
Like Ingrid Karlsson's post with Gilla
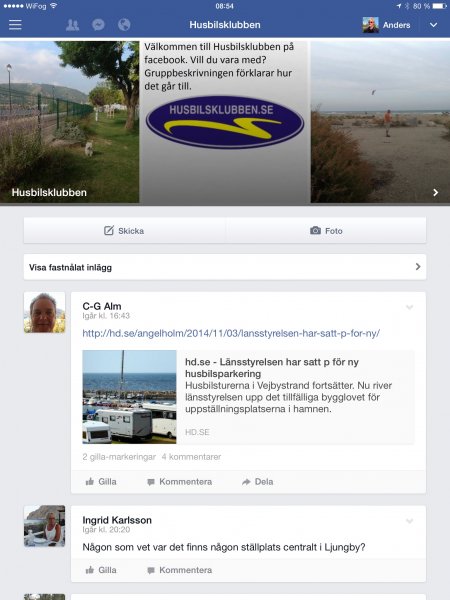(x=101, y=570)
